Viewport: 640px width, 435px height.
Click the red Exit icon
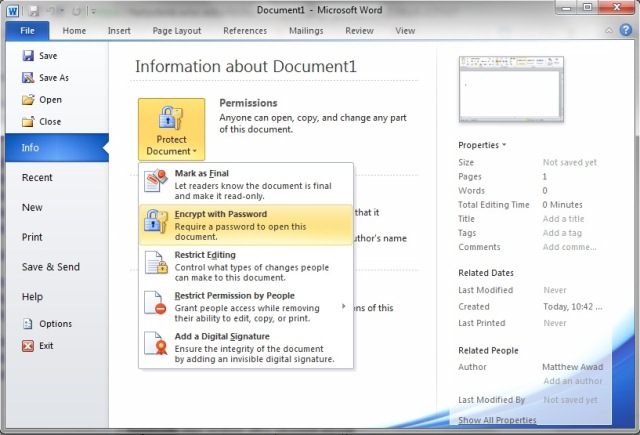tap(28, 346)
